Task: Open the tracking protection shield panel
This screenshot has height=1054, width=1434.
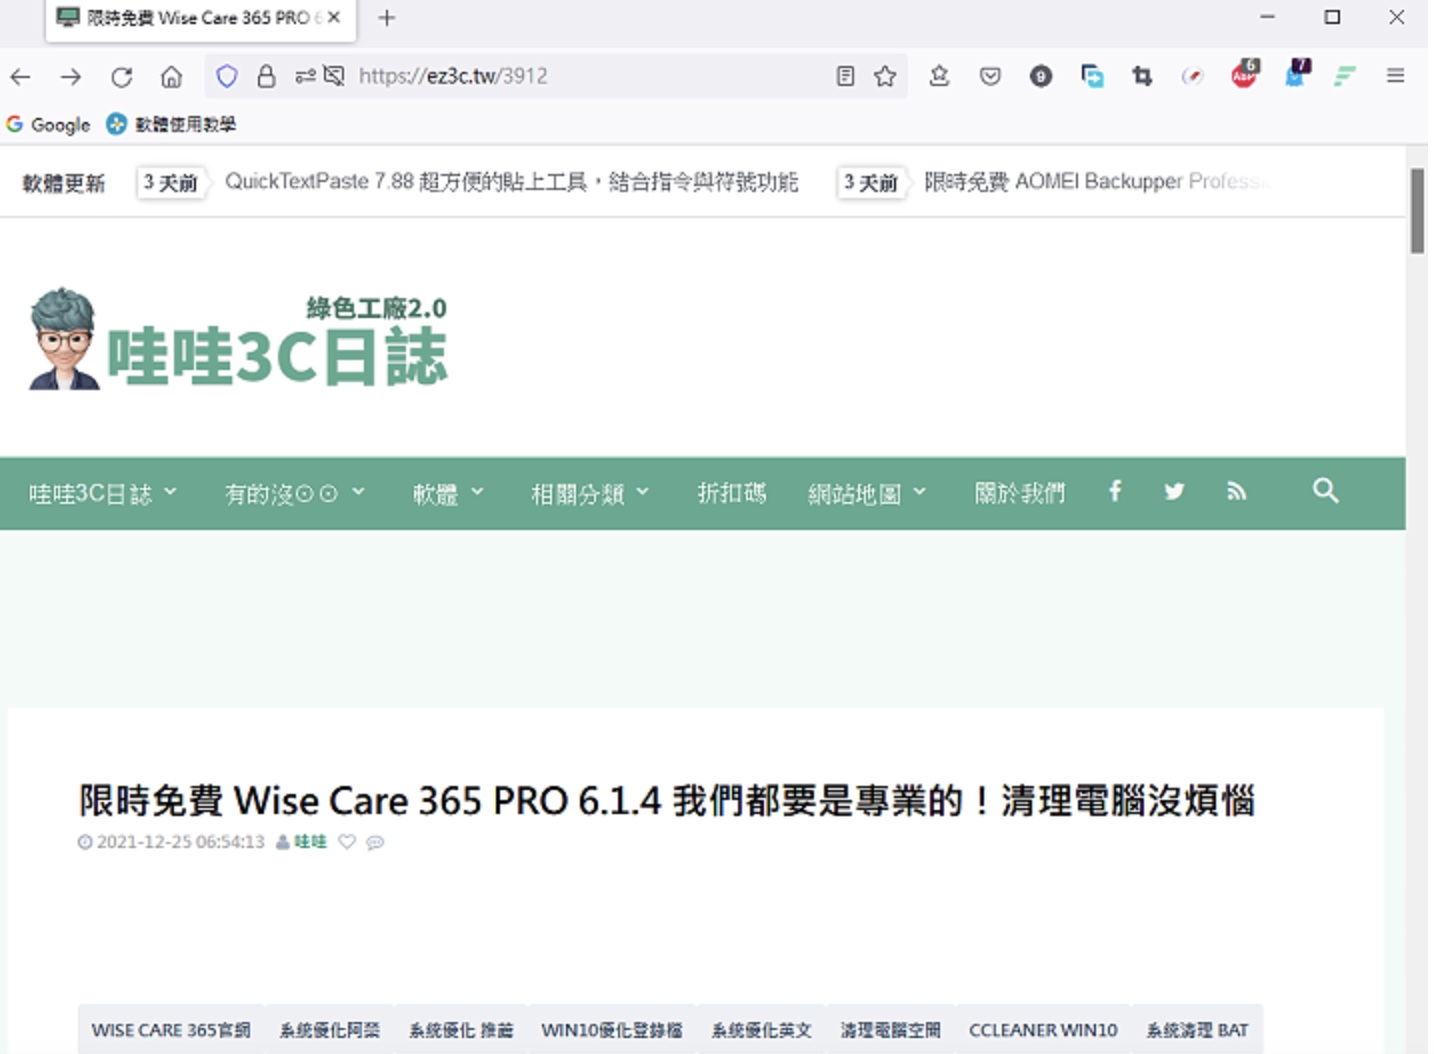Action: click(x=227, y=76)
